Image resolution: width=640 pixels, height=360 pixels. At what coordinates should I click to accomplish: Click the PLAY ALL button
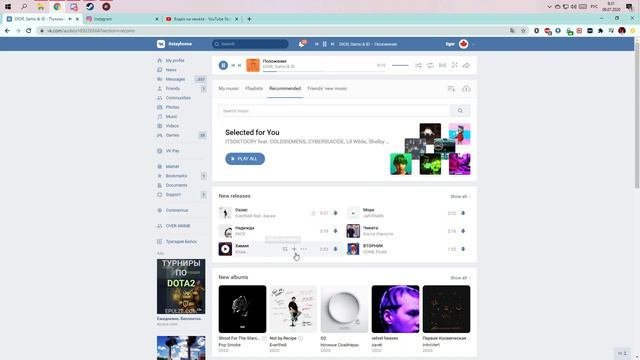245,159
